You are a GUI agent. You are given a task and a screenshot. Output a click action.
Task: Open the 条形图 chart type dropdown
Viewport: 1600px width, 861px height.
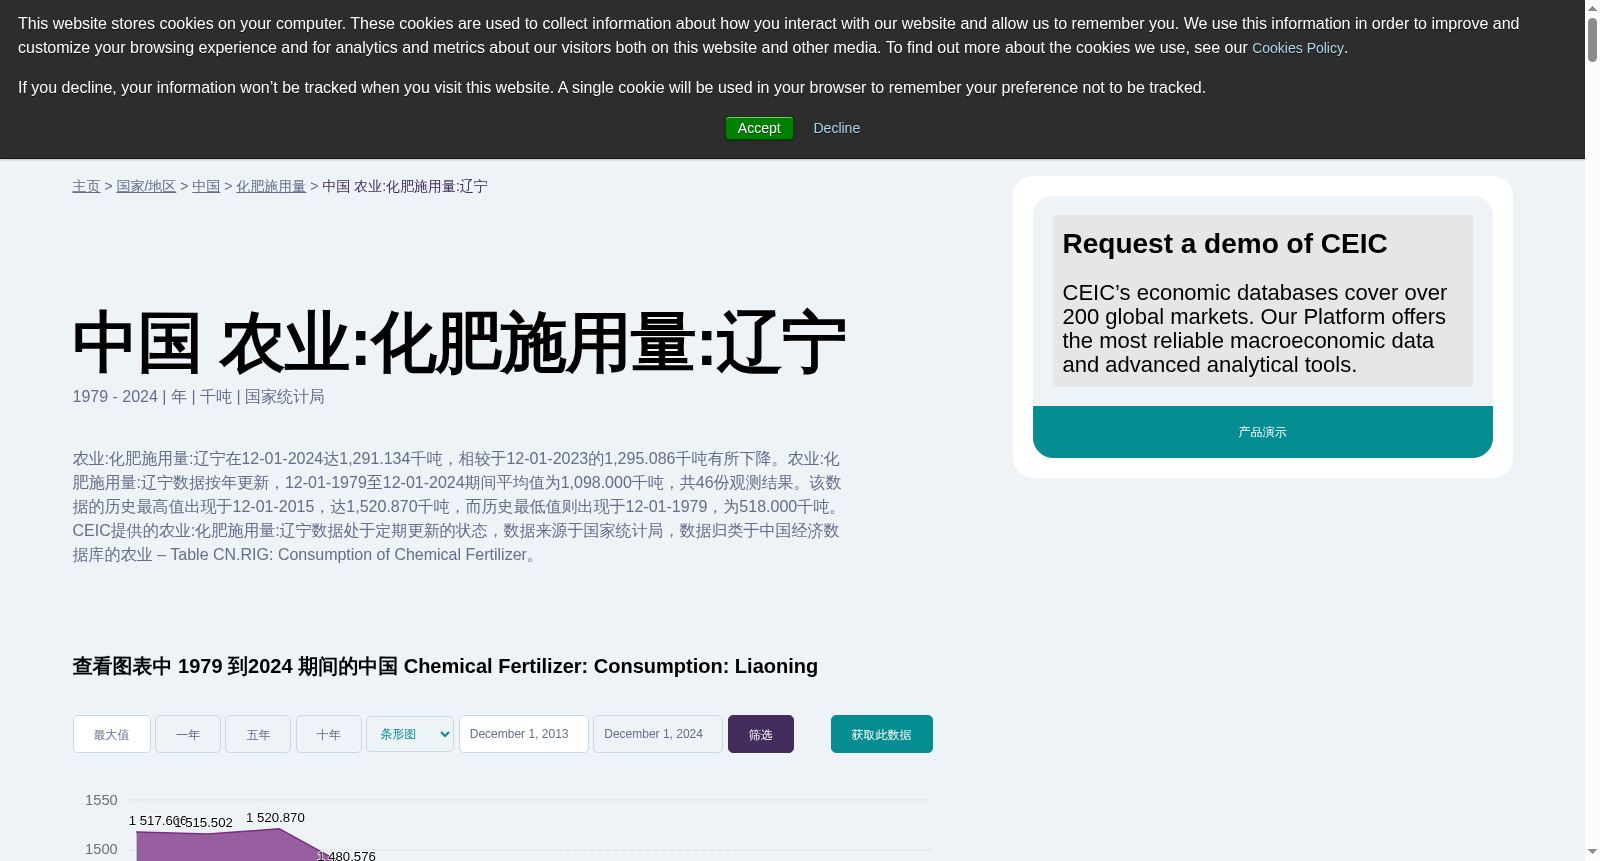tap(410, 734)
